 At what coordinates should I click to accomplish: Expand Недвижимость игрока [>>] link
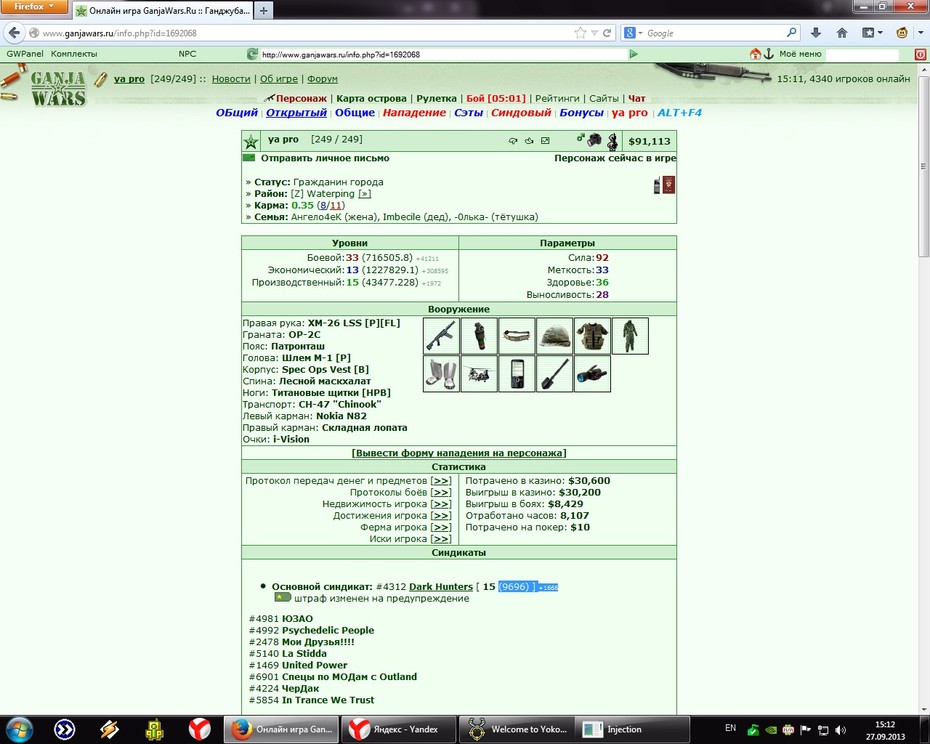(441, 504)
